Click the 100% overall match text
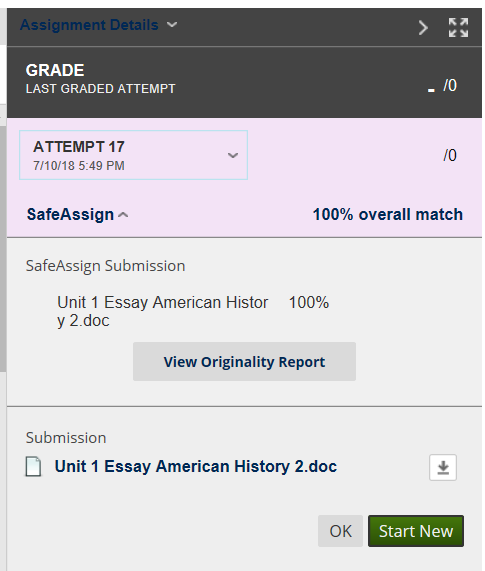 coord(388,214)
